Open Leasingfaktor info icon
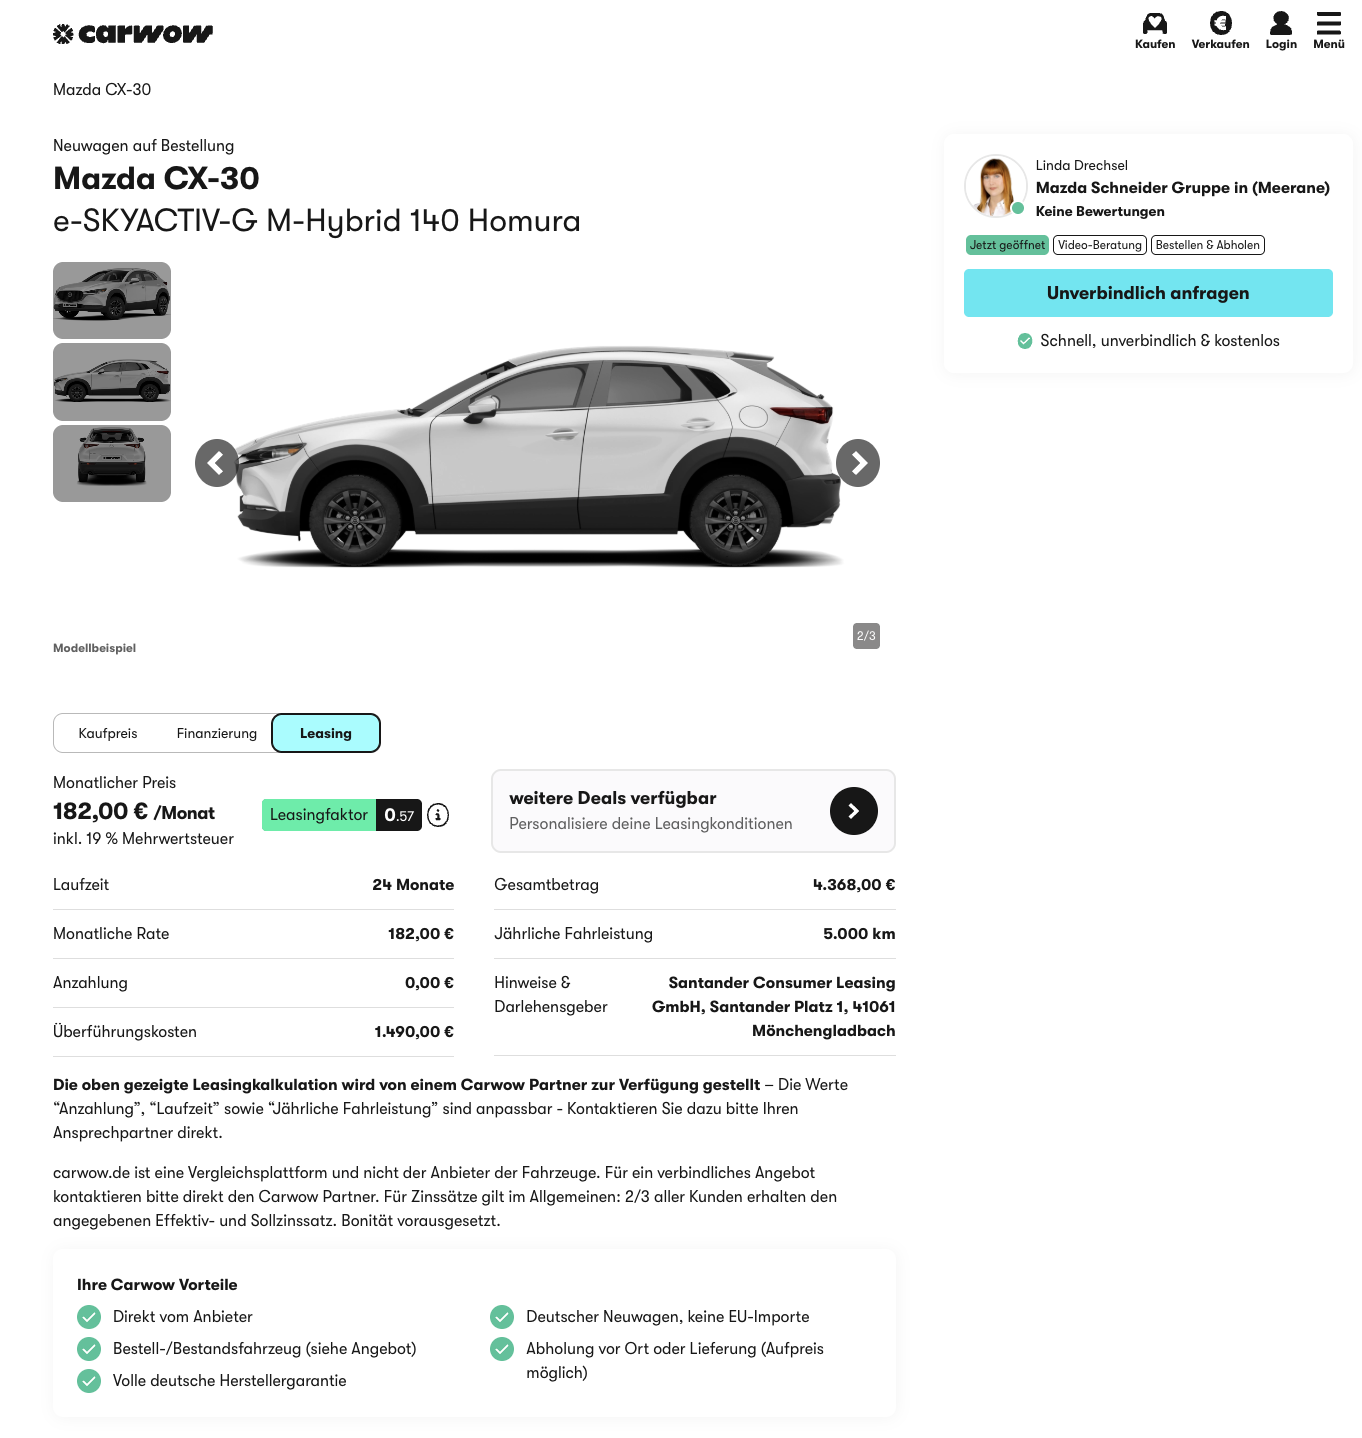 pyautogui.click(x=438, y=815)
